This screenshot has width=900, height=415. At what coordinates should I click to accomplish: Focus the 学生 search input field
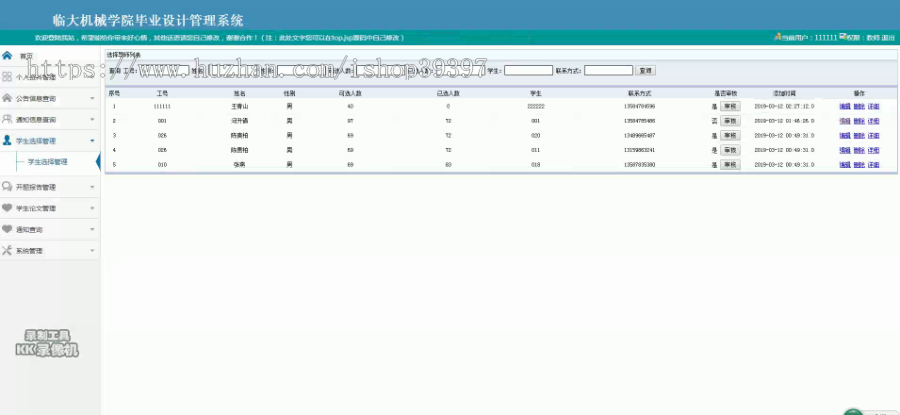(x=529, y=71)
